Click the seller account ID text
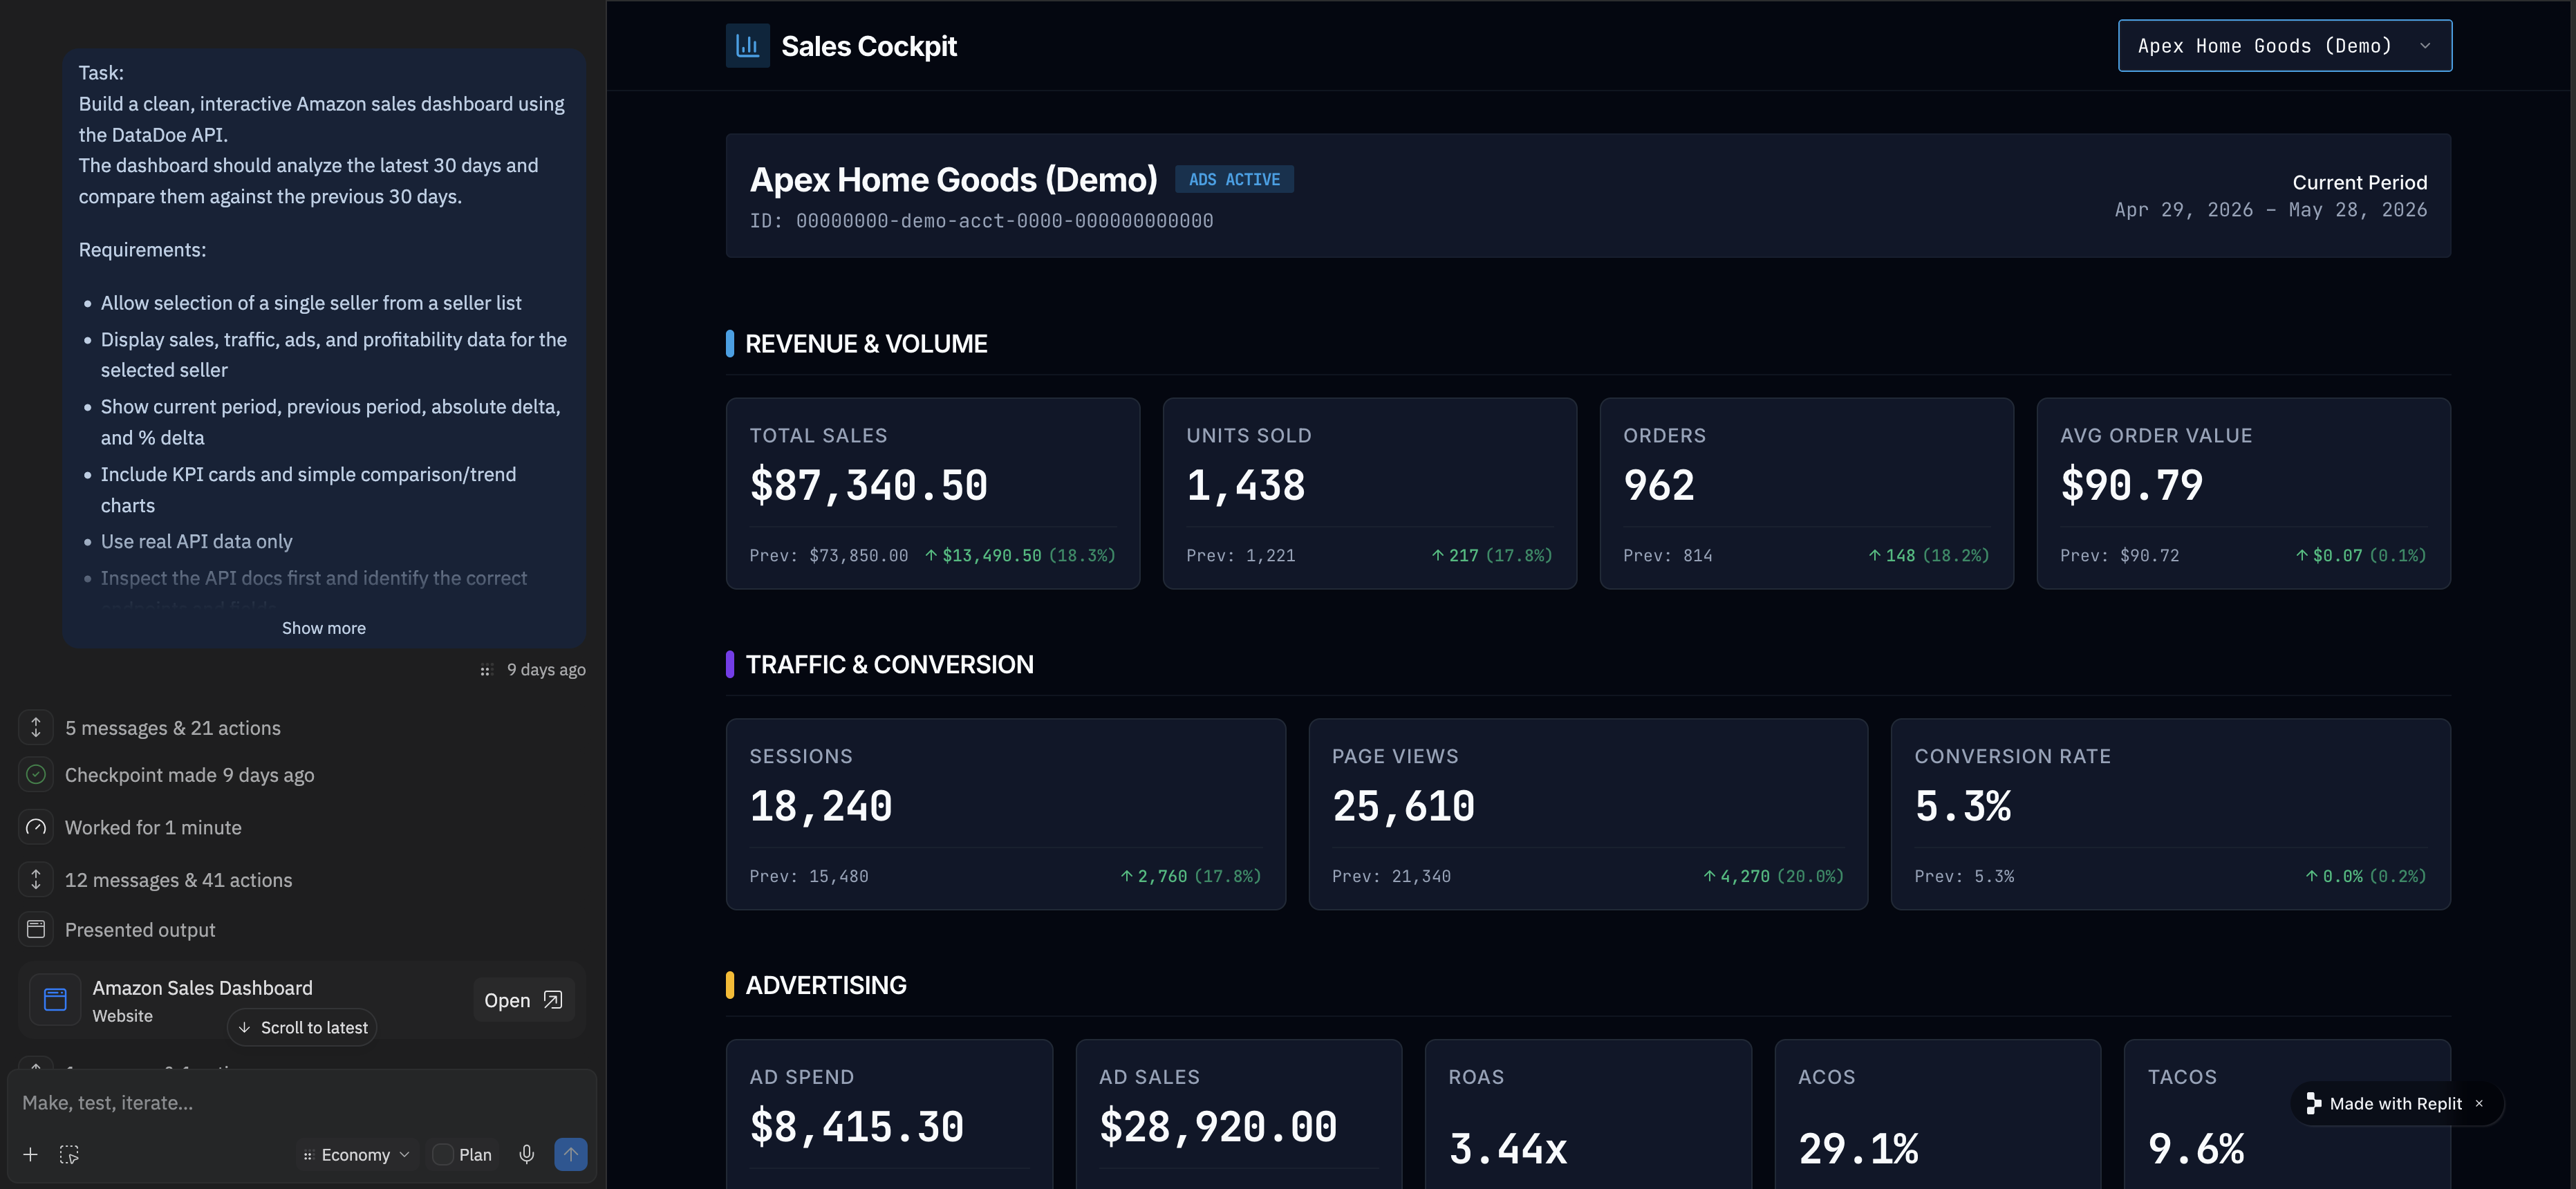Viewport: 2576px width, 1189px height. coord(981,221)
